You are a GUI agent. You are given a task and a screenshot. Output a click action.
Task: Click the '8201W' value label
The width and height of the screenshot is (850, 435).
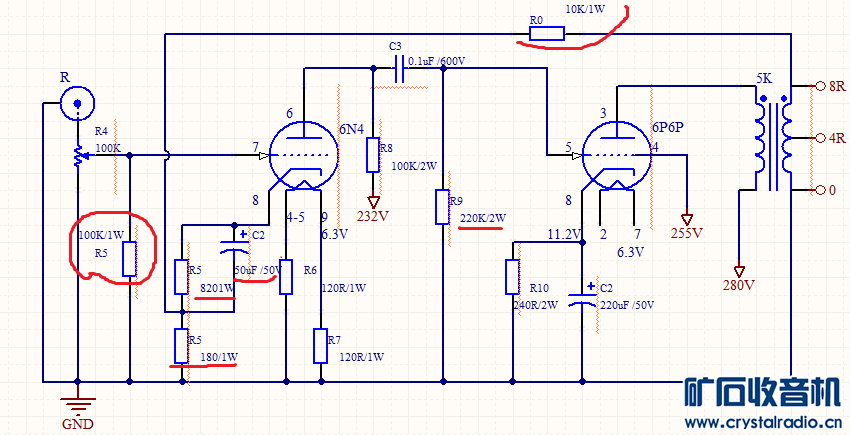[216, 287]
